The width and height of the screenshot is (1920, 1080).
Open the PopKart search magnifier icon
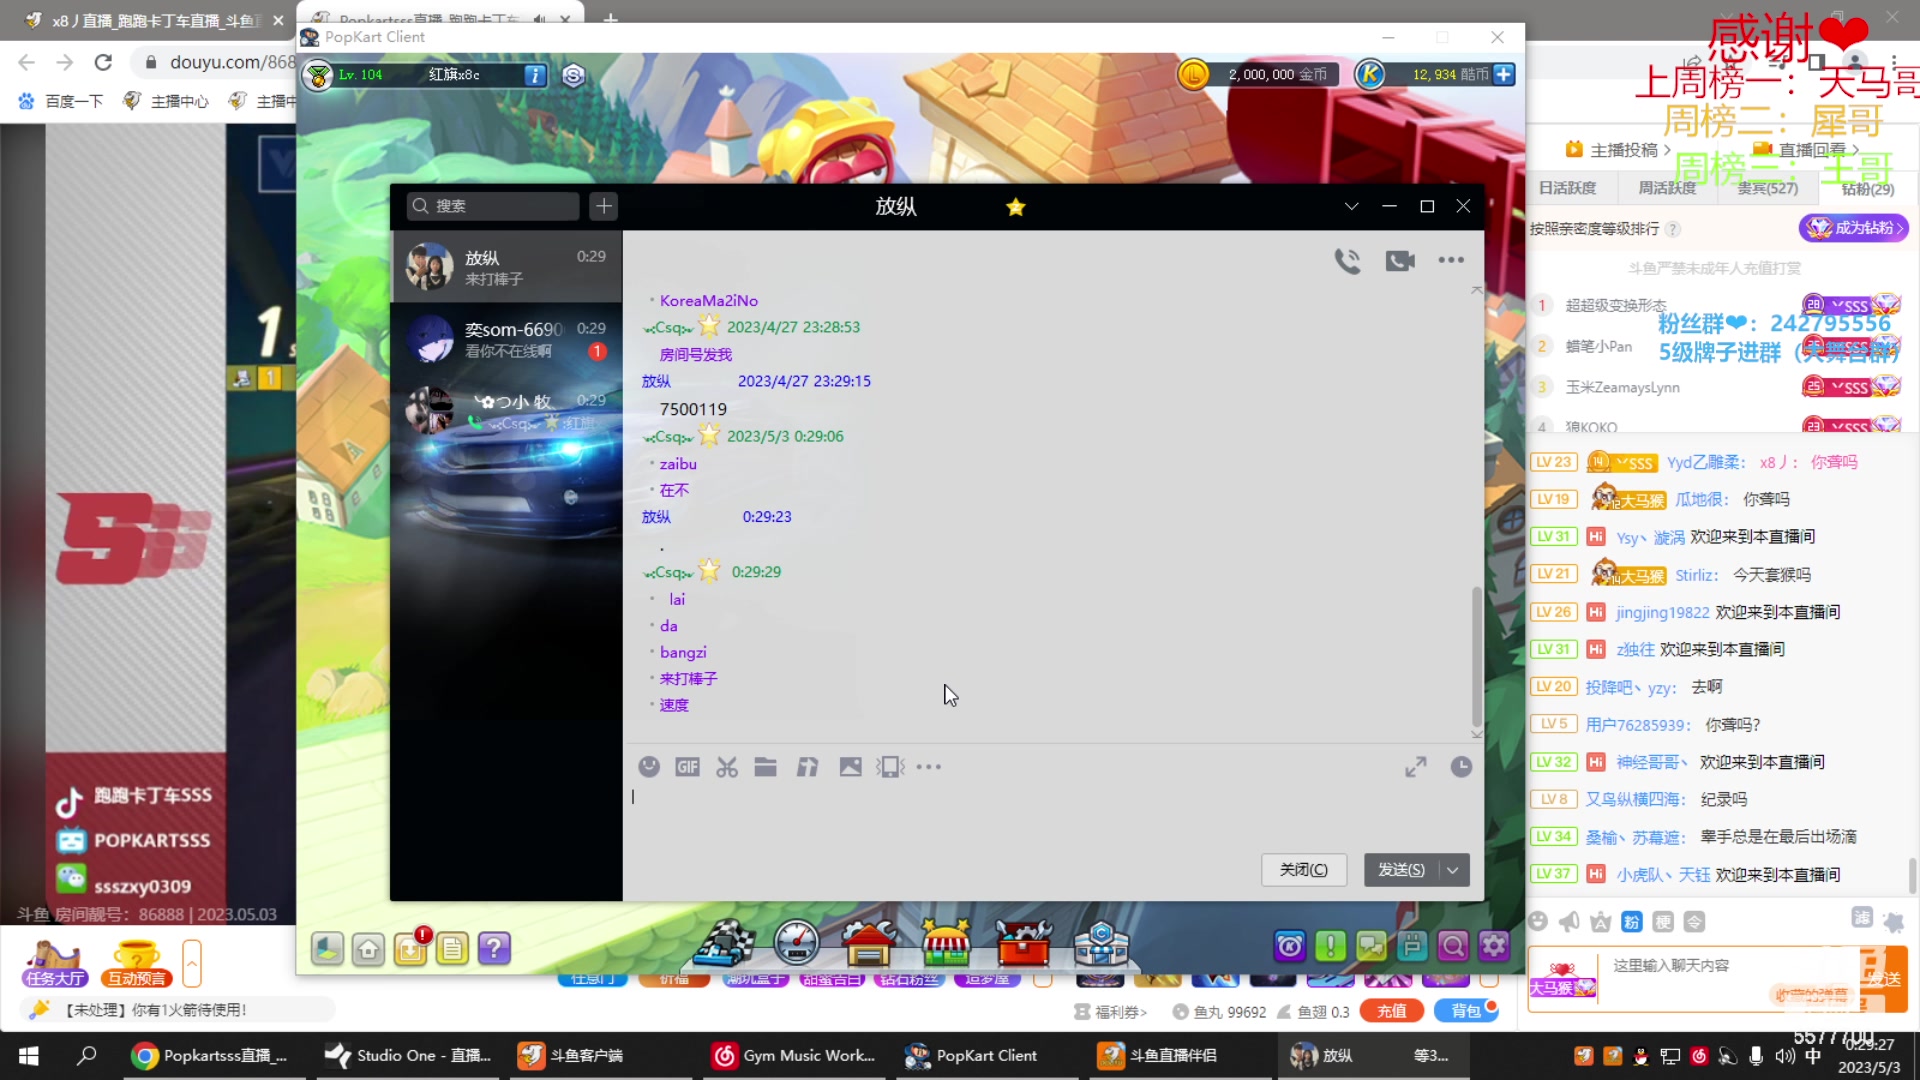(x=1453, y=946)
